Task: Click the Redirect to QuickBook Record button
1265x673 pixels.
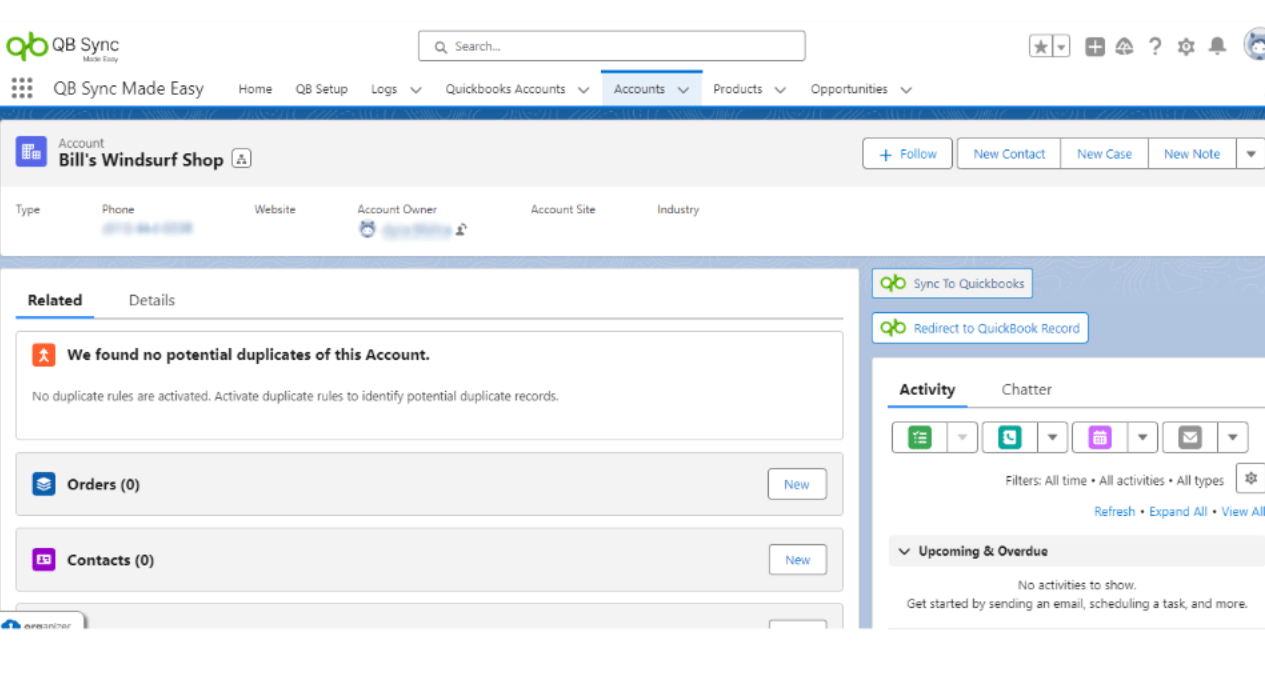Action: [x=980, y=328]
